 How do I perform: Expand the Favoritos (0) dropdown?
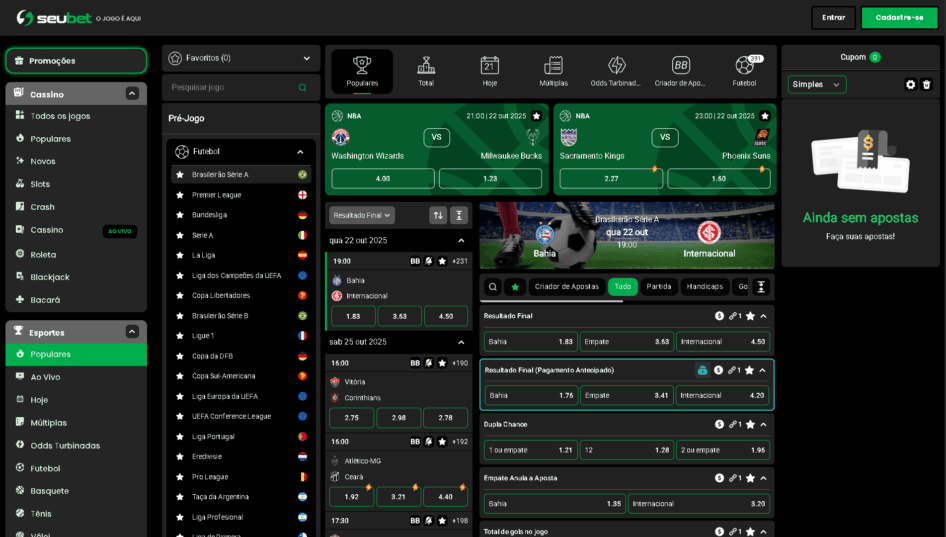point(241,59)
